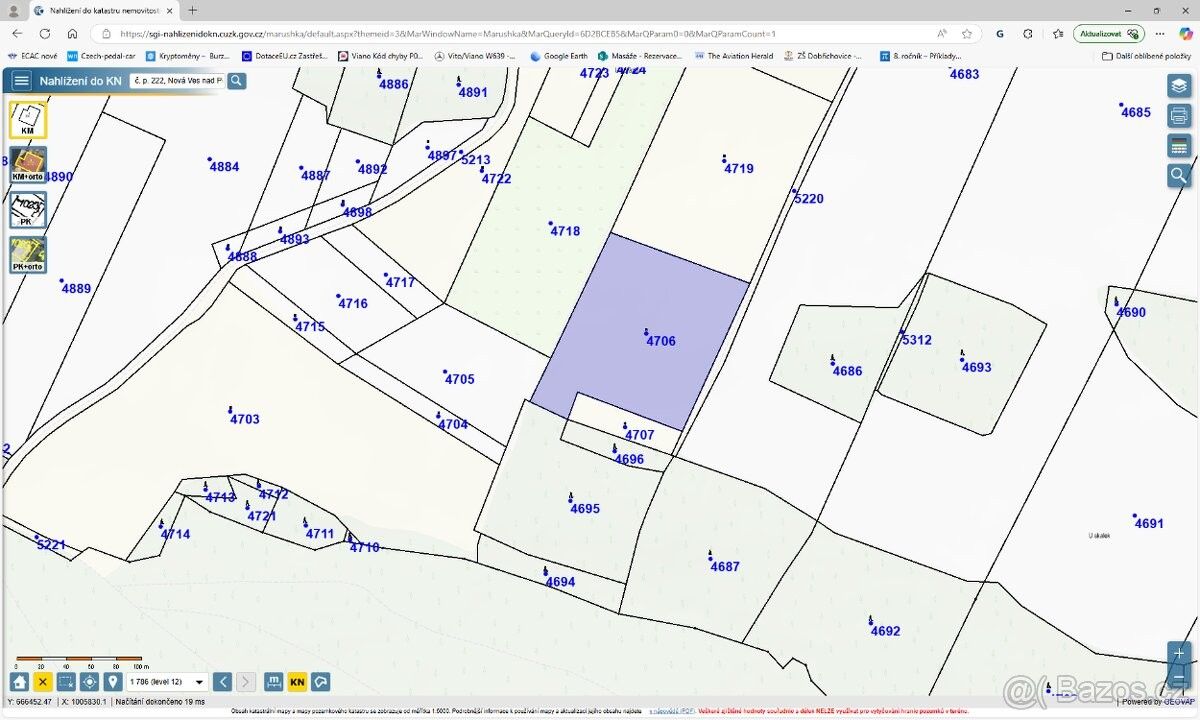Click the parcel search input field
This screenshot has height=720, width=1200.
point(177,81)
